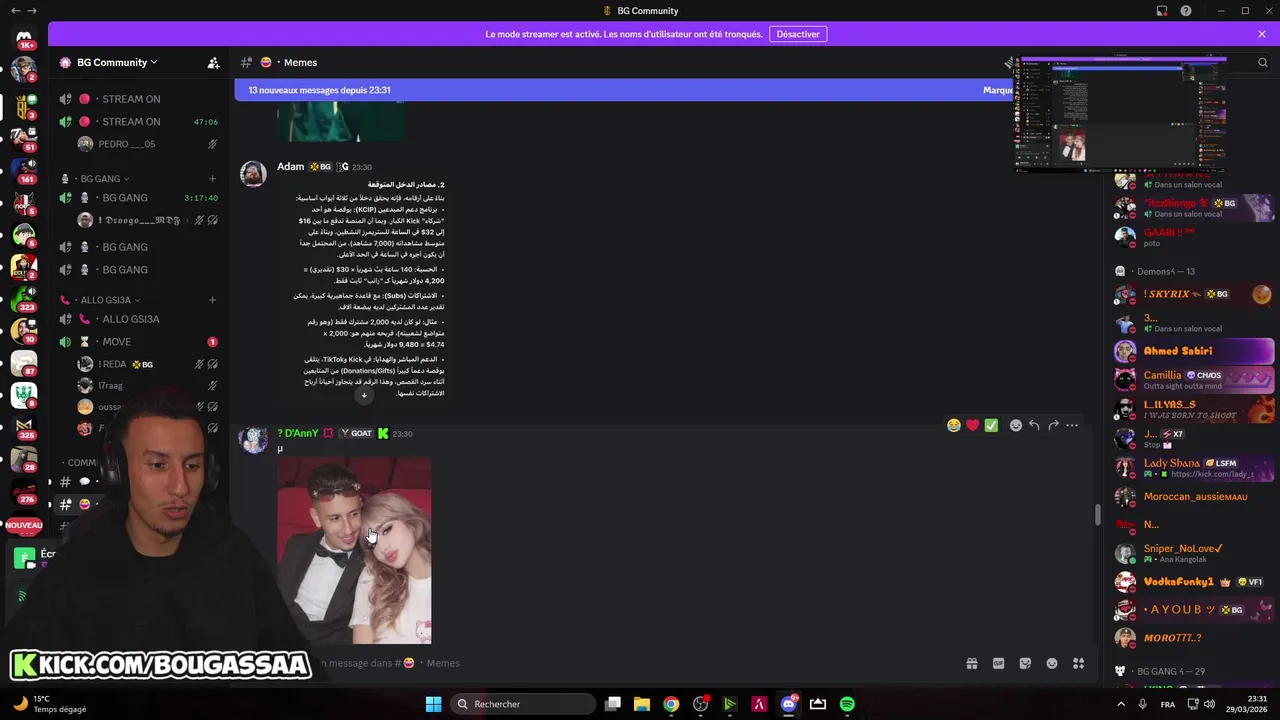The height and width of the screenshot is (720, 1280).
Task: Mark messages as read with Marquer
Action: pos(998,90)
